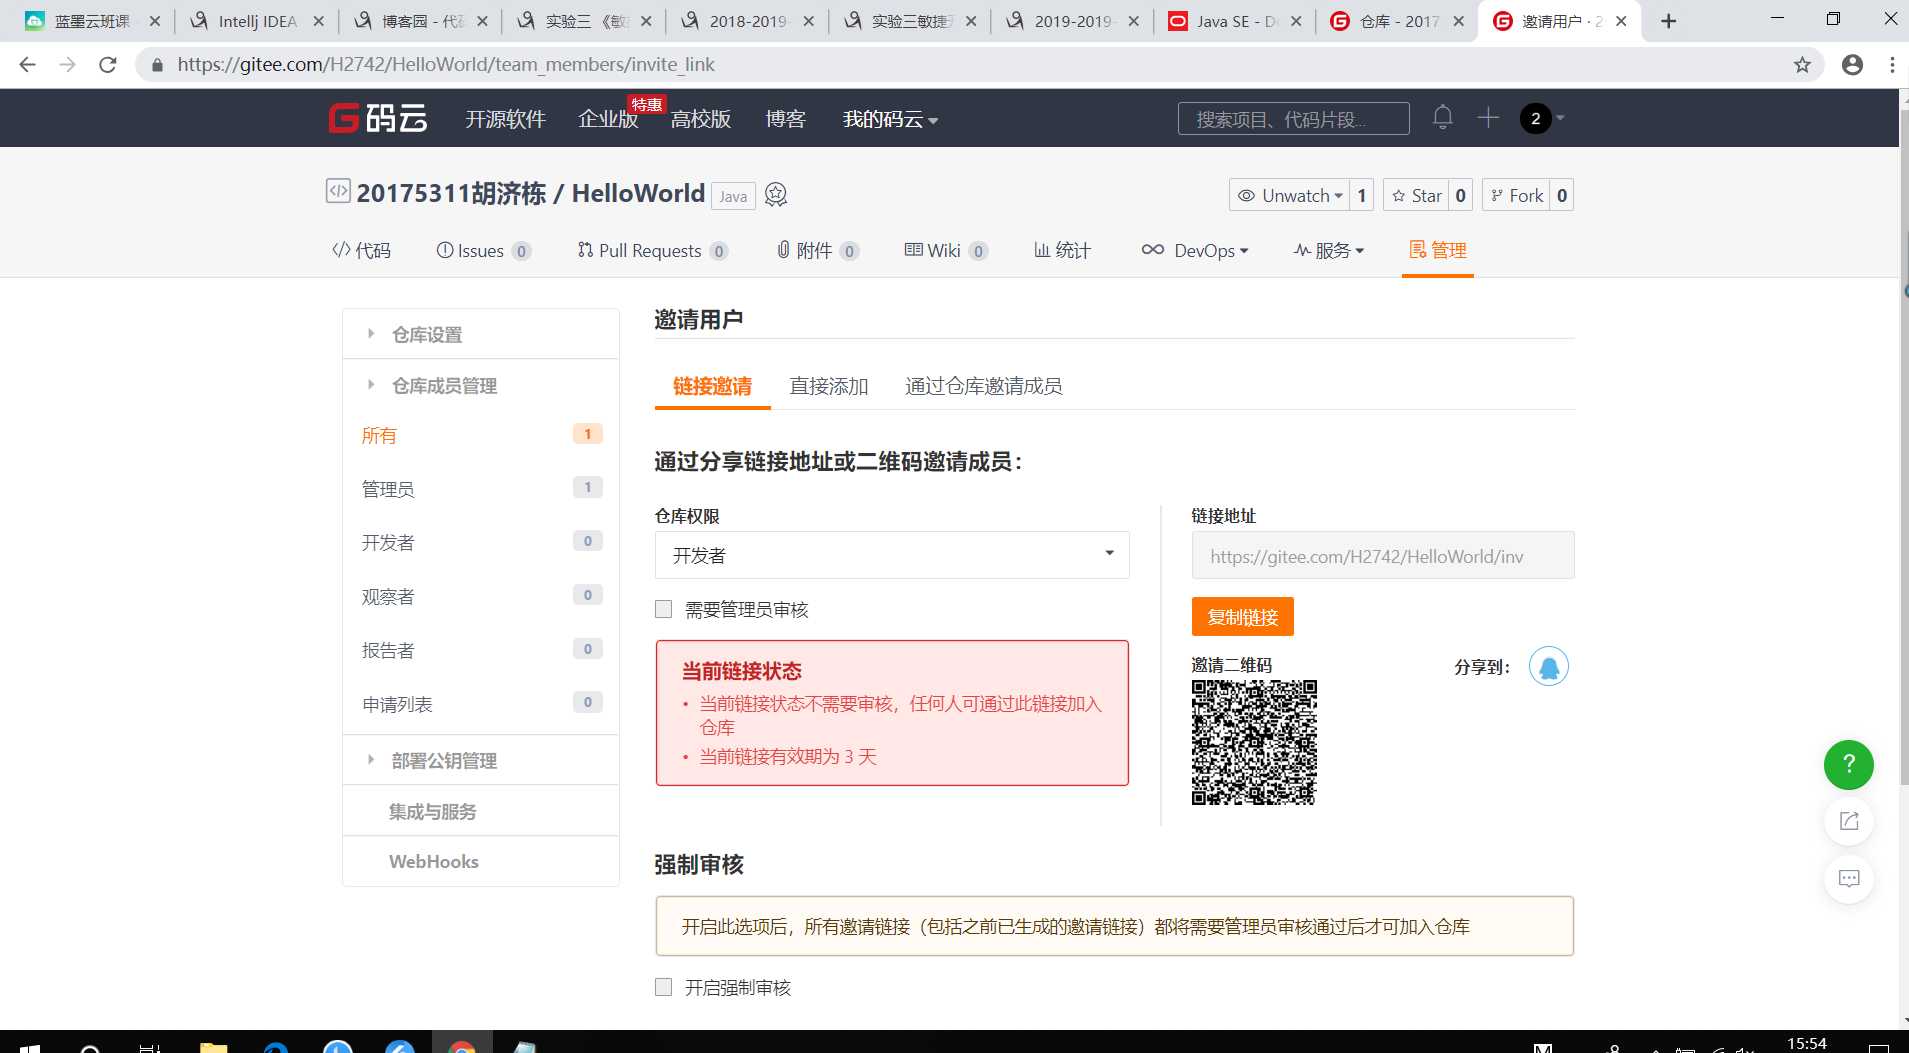Click the 复制链接 button
The height and width of the screenshot is (1053, 1909).
(1241, 617)
